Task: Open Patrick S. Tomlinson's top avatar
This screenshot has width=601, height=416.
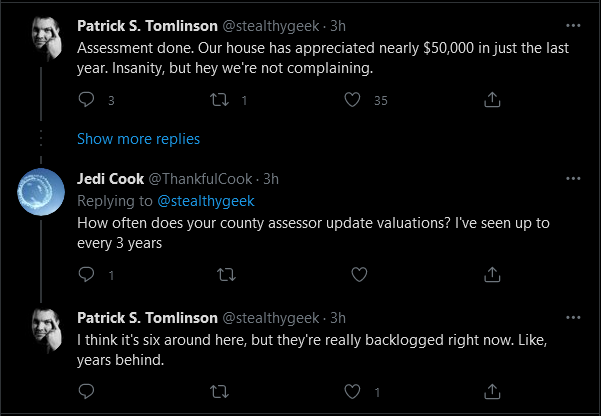Action: tap(46, 39)
